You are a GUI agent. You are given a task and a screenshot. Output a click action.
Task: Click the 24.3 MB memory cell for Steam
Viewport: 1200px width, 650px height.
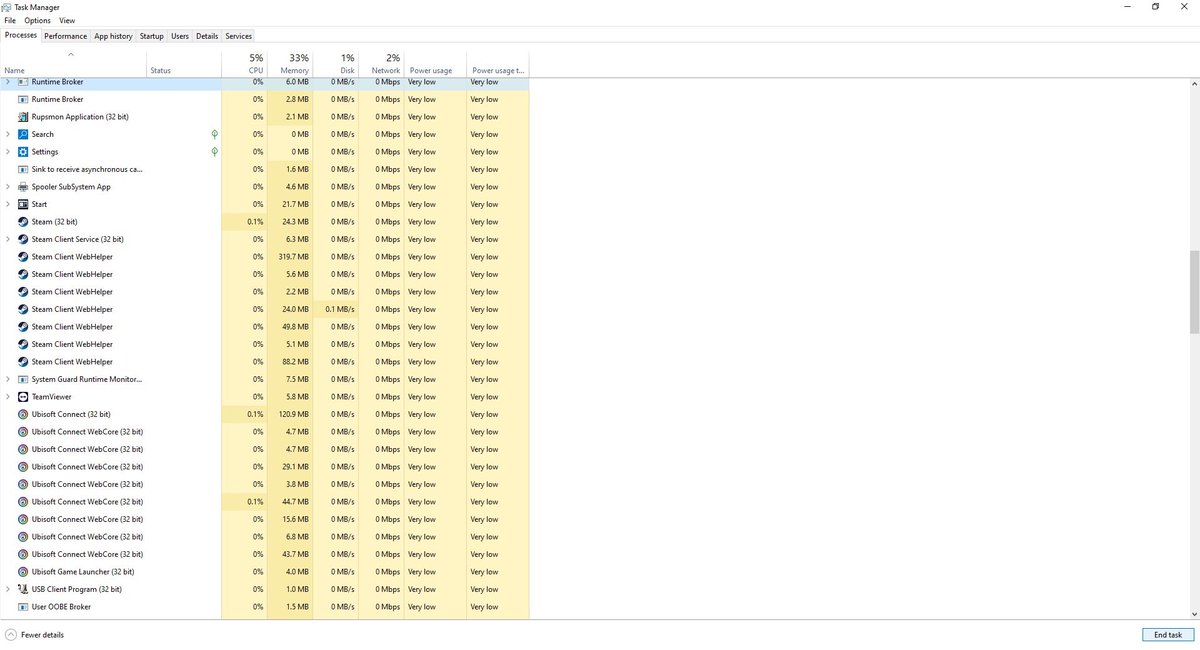[x=290, y=222]
